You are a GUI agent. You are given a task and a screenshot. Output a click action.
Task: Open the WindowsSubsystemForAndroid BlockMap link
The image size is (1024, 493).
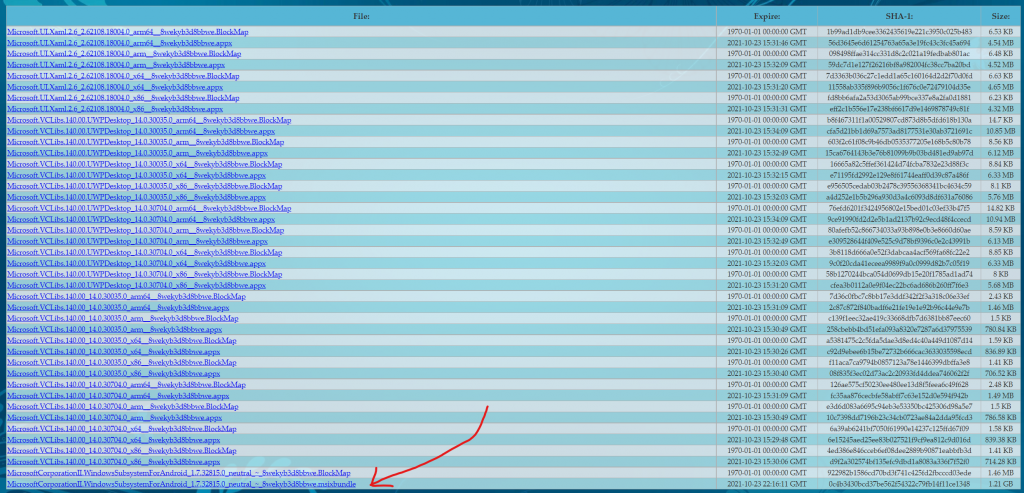pos(178,472)
